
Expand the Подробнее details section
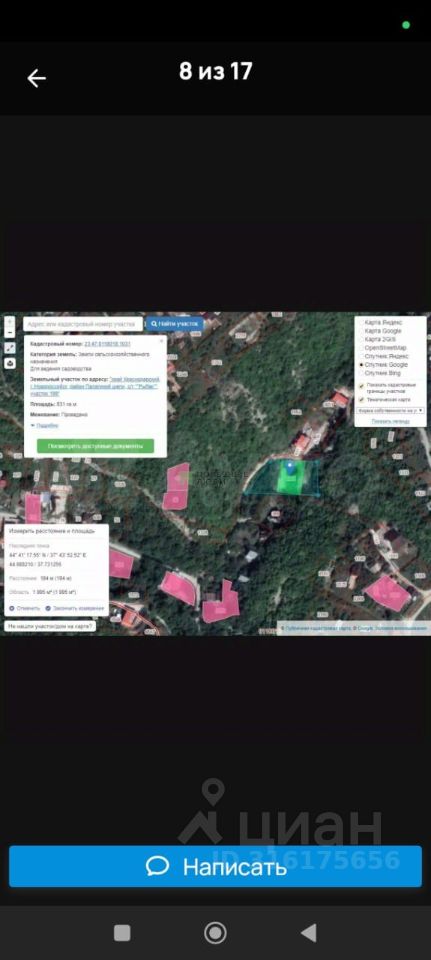point(45,425)
